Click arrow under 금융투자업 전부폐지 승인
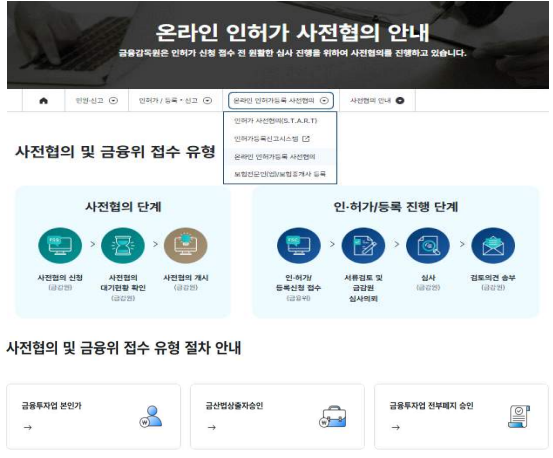 coord(396,428)
